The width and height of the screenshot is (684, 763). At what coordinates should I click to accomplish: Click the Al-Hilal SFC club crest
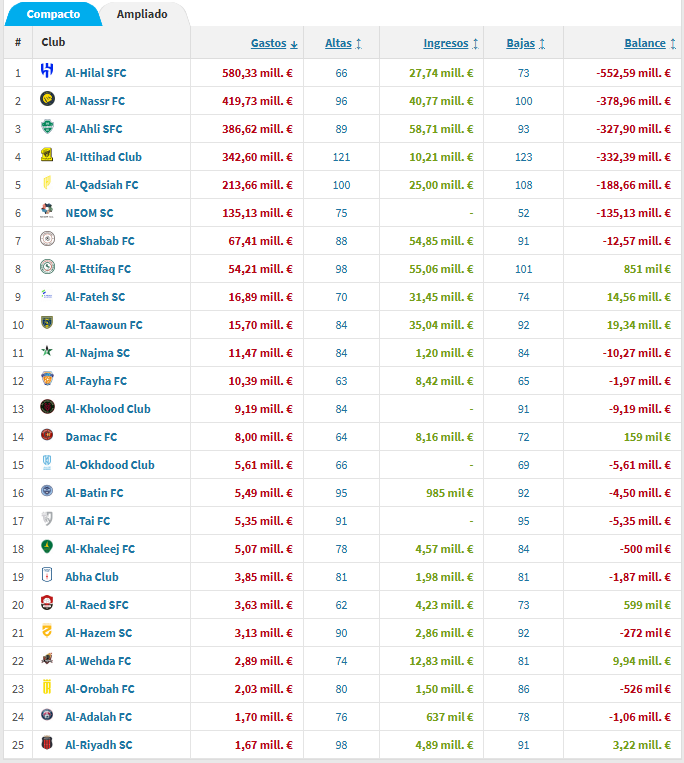click(x=47, y=71)
